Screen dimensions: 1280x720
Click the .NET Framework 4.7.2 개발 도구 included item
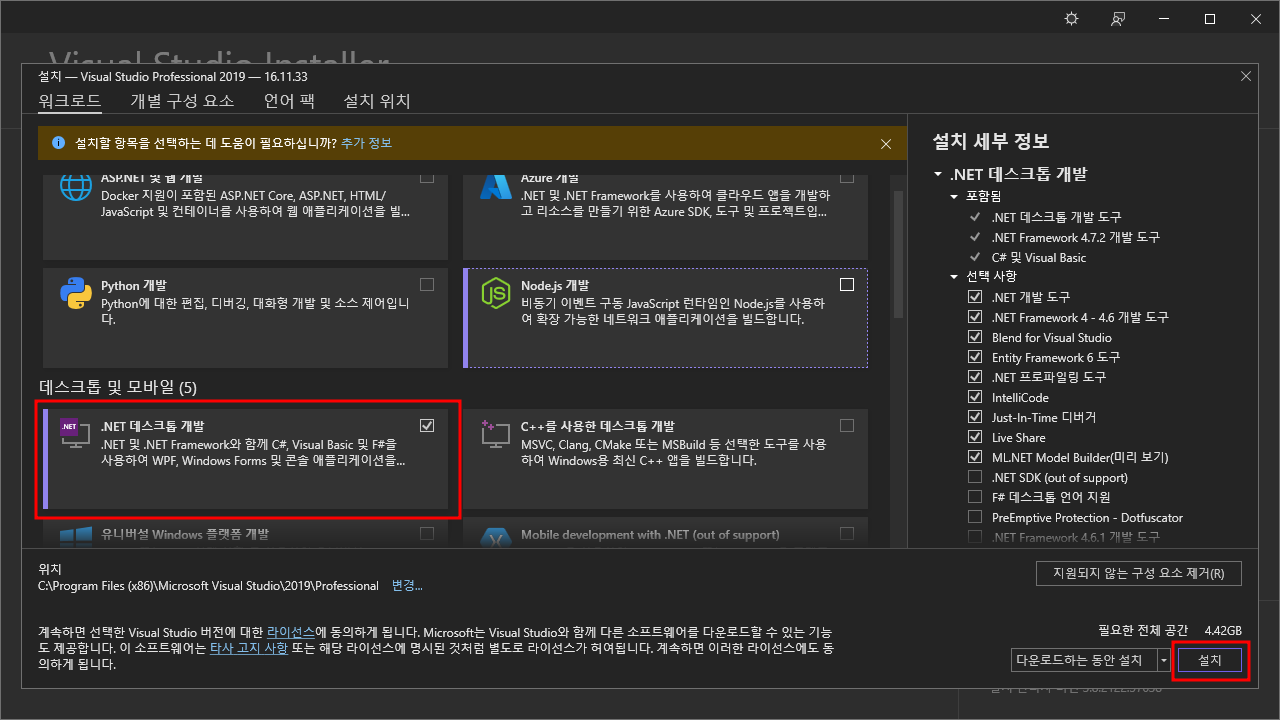point(1076,237)
